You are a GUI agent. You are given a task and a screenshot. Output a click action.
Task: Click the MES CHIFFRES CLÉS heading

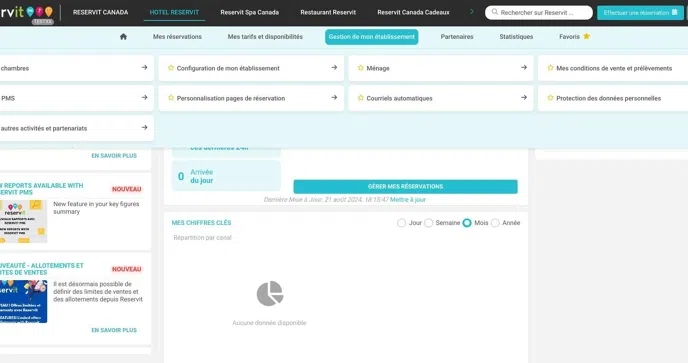point(201,223)
